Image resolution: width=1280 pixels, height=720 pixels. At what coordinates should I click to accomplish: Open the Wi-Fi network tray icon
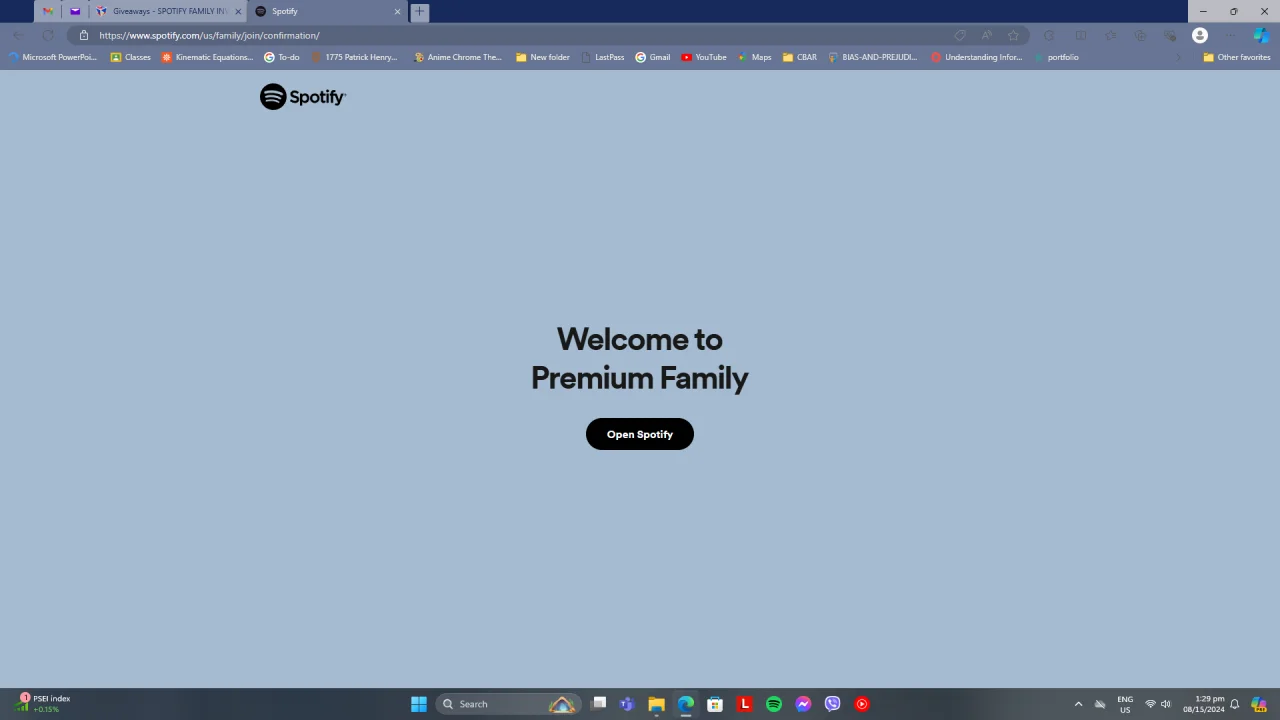(1150, 704)
